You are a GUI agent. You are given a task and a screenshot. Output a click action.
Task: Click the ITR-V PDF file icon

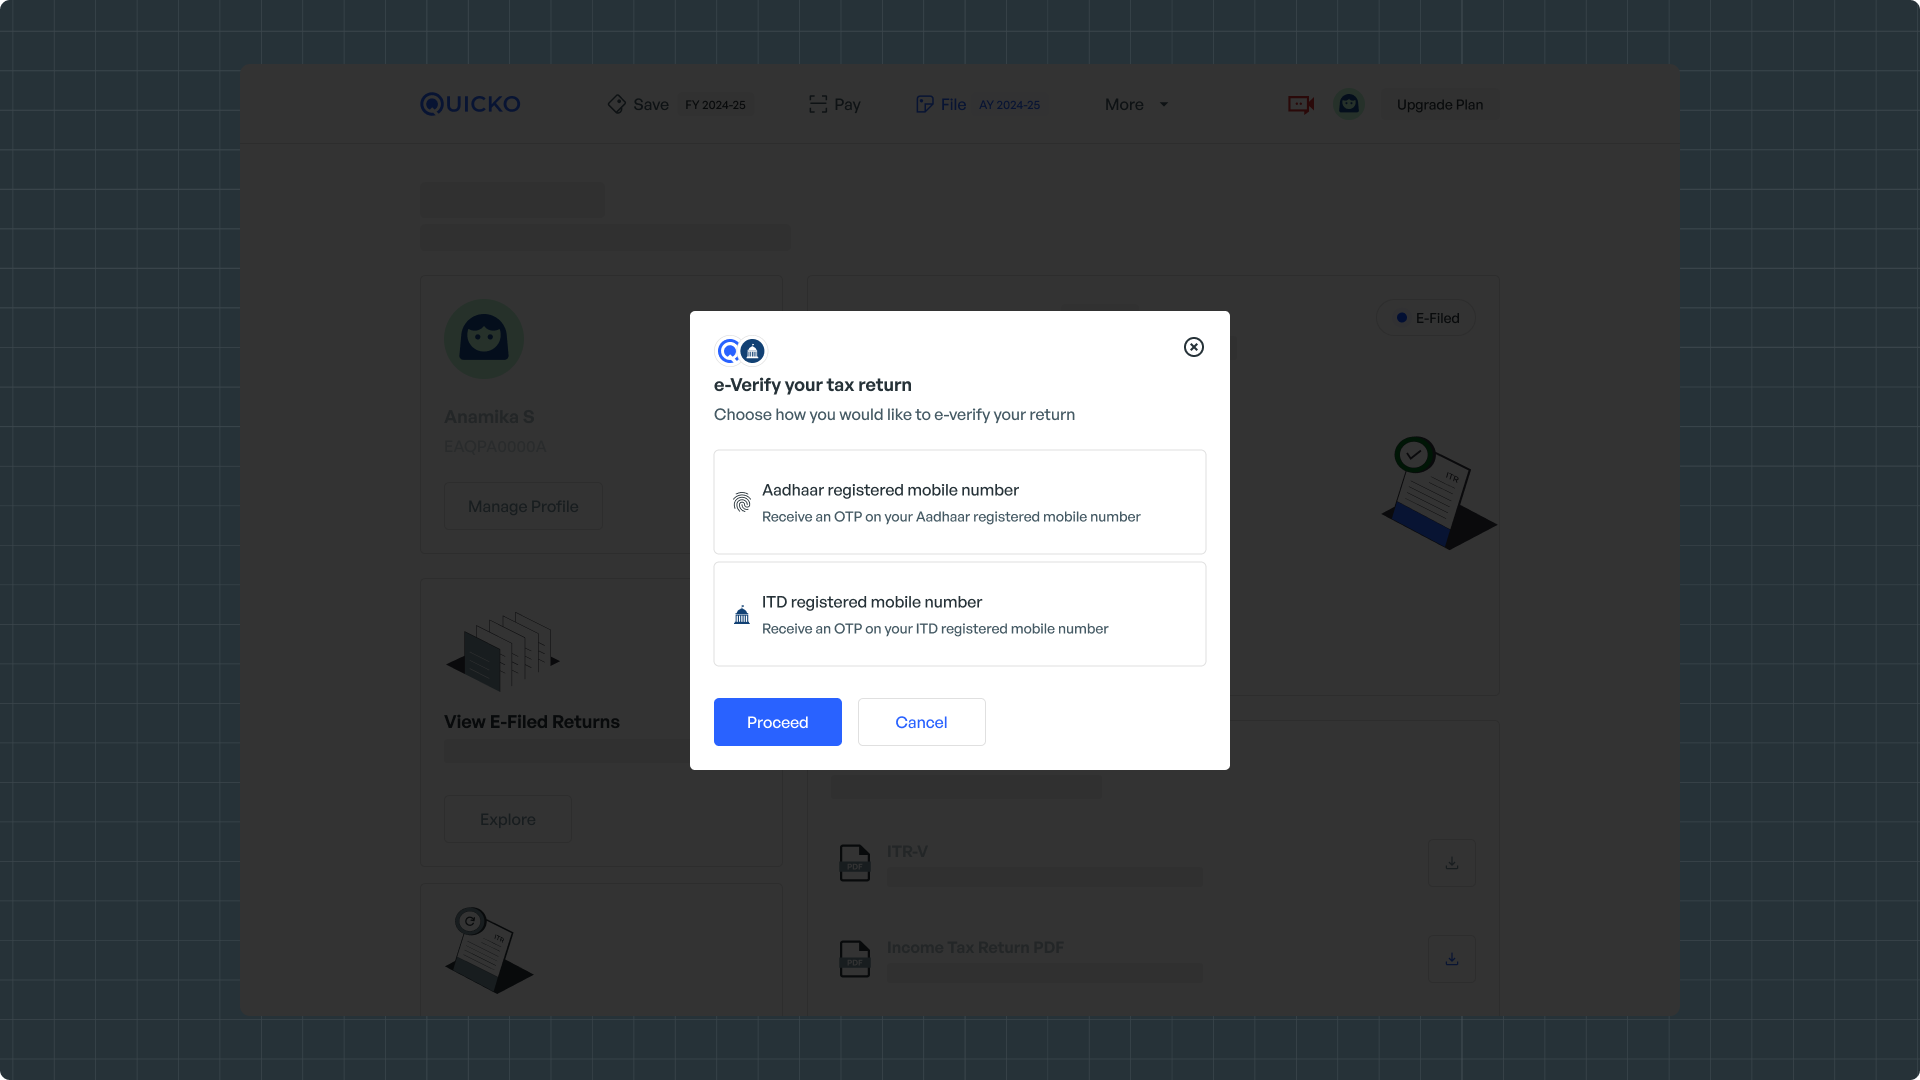(854, 863)
